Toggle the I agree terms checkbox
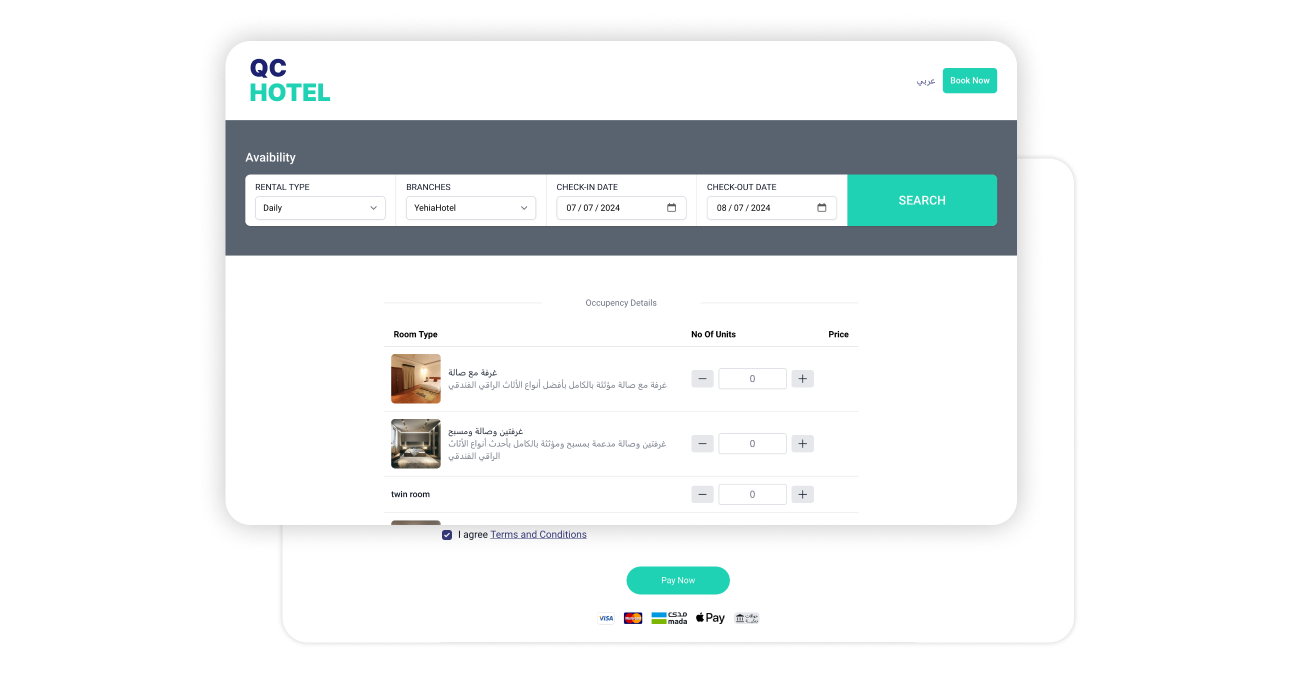 click(x=447, y=535)
